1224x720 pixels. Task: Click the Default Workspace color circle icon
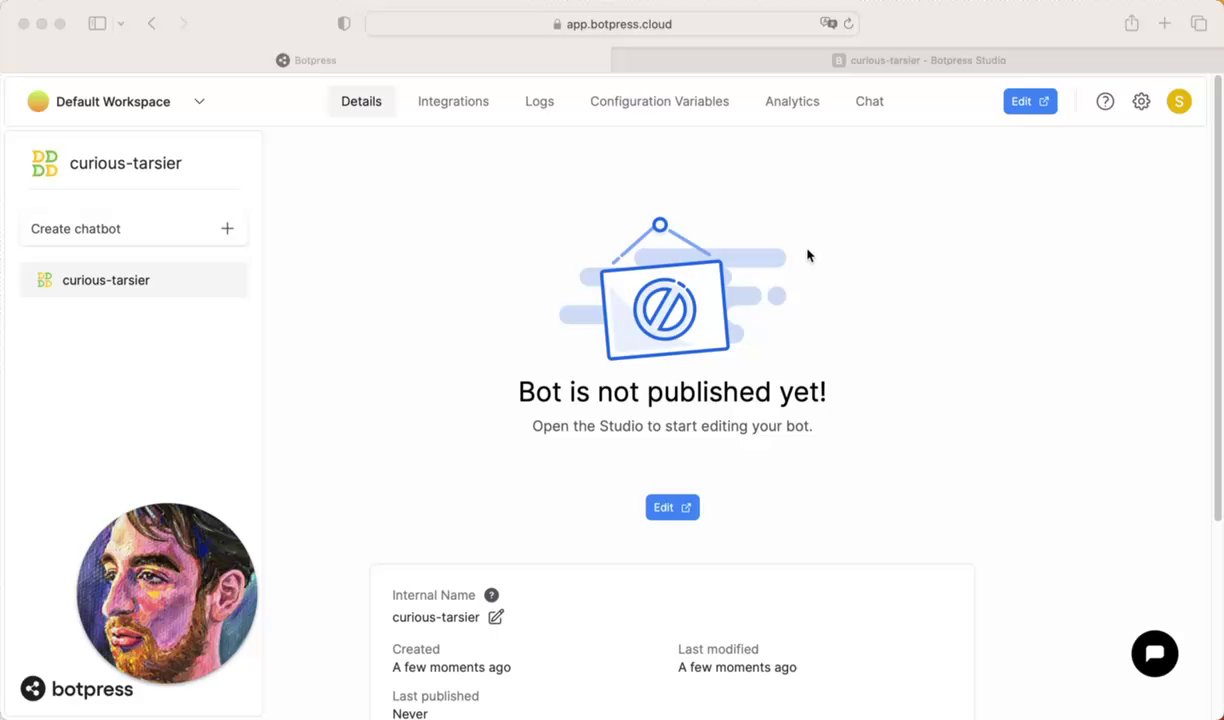[x=38, y=101]
